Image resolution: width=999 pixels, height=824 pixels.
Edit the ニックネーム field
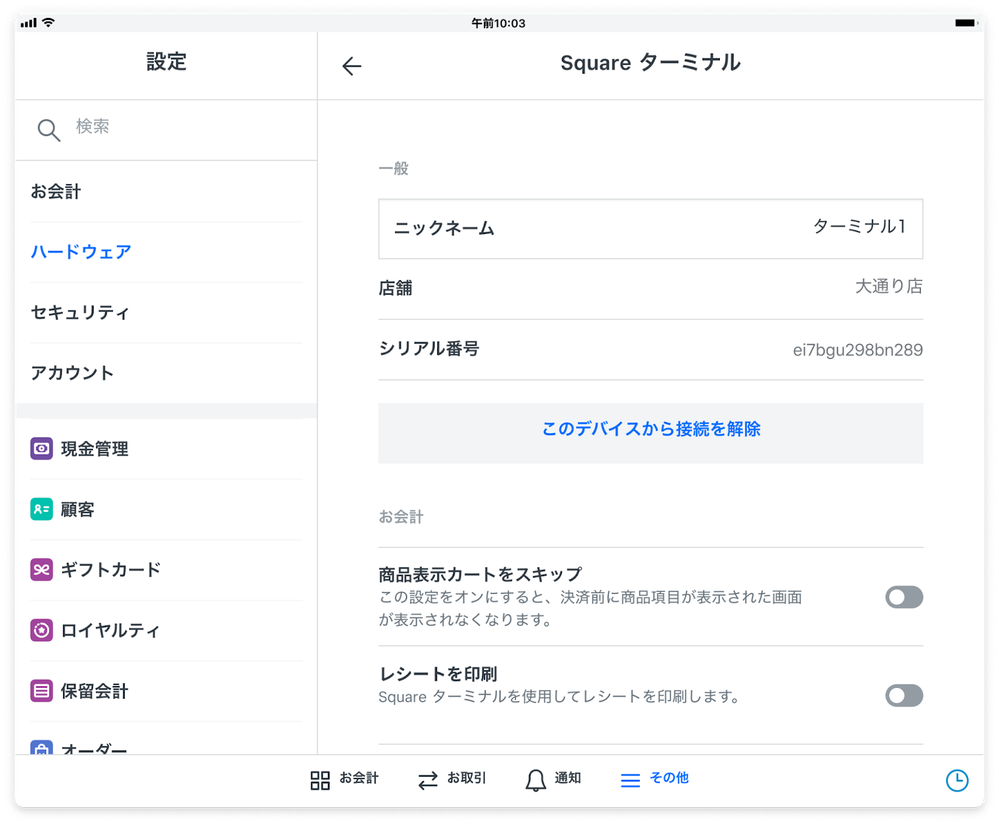[x=650, y=229]
